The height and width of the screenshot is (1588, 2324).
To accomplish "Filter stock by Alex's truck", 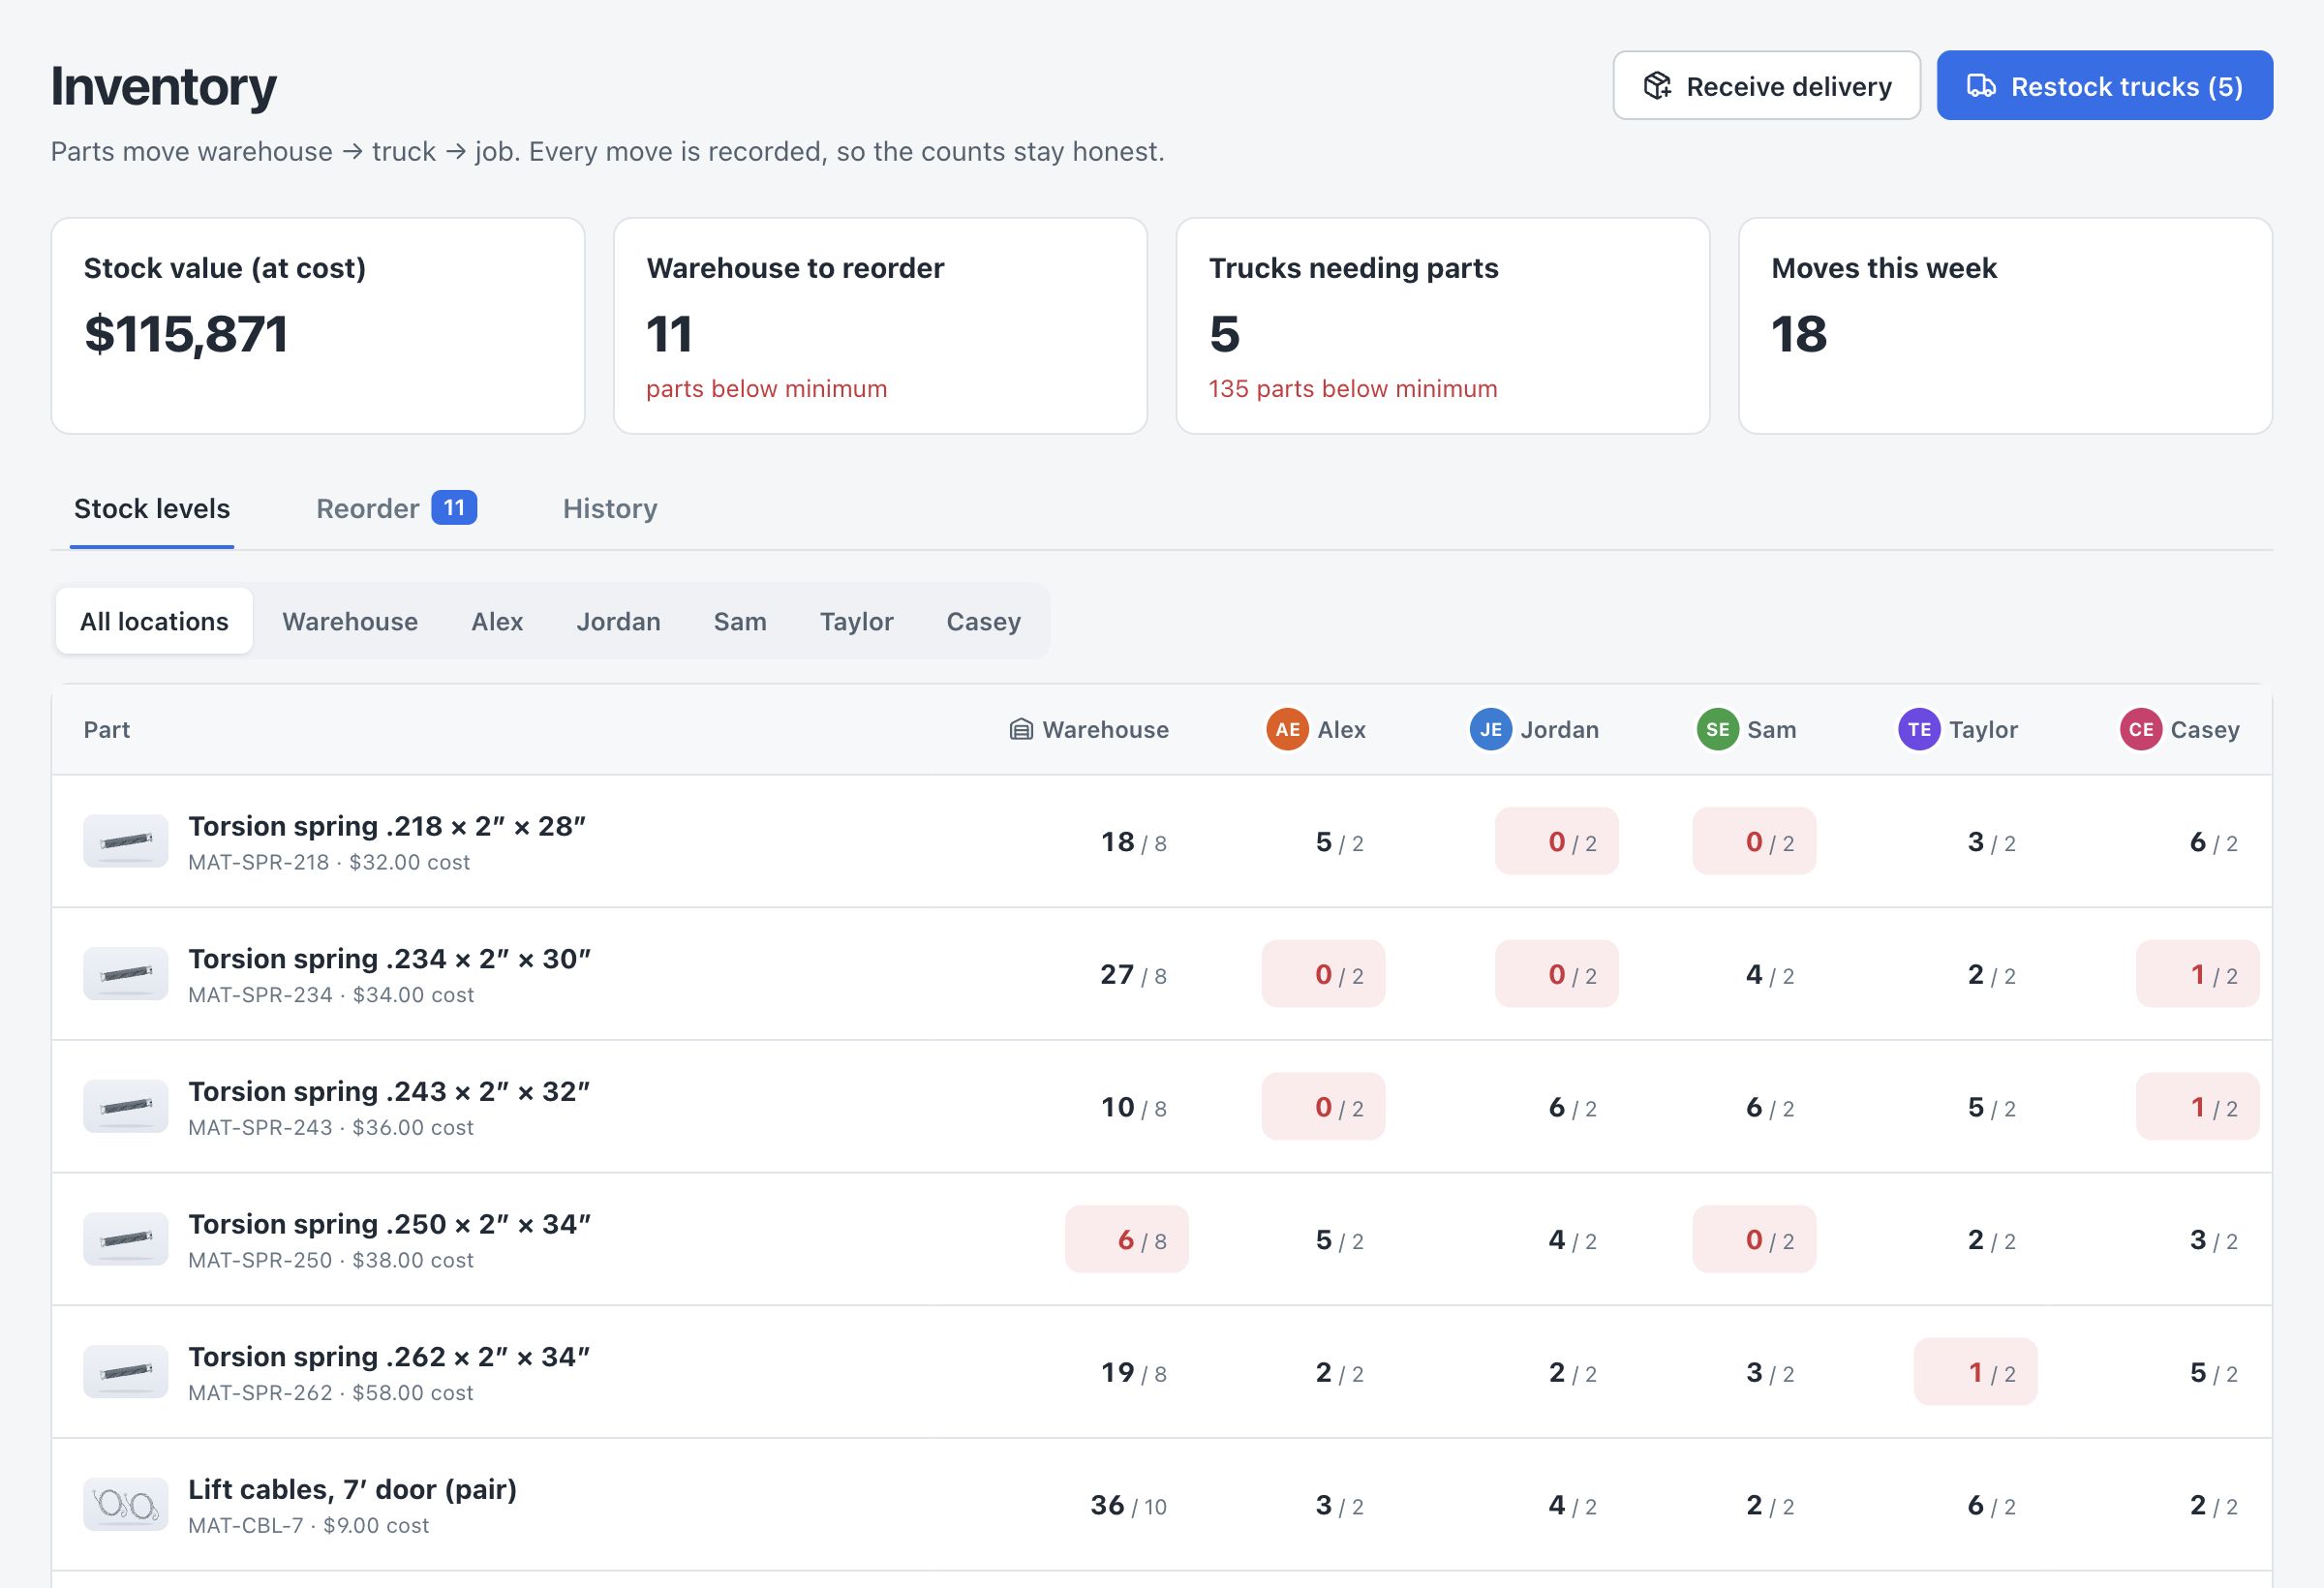I will [x=497, y=621].
